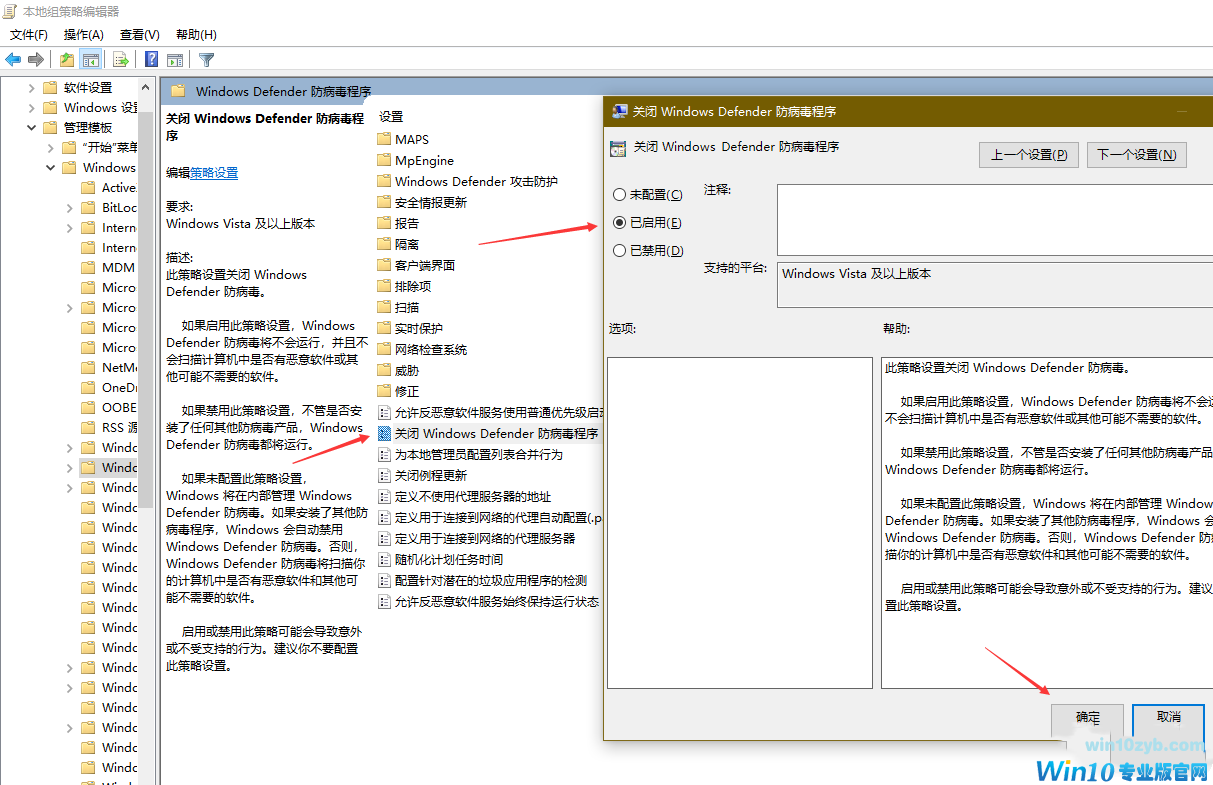The image size is (1213, 785).
Task: Open help via the question mark icon
Action: [151, 59]
